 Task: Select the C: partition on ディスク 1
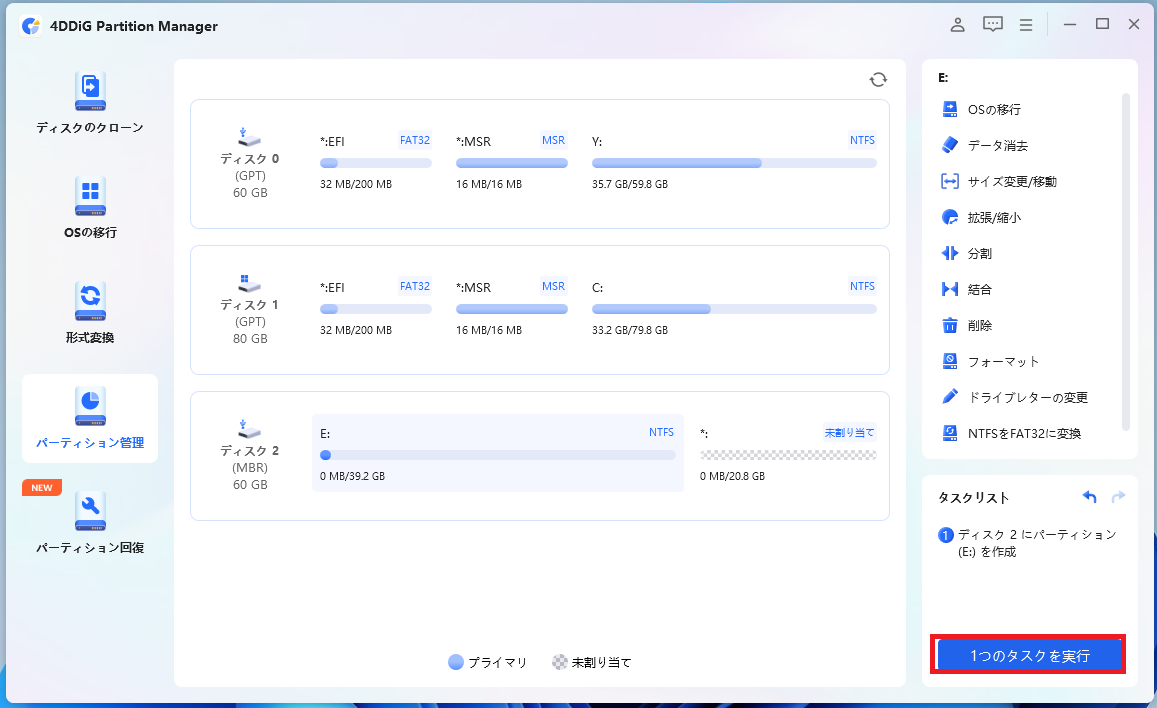733,308
